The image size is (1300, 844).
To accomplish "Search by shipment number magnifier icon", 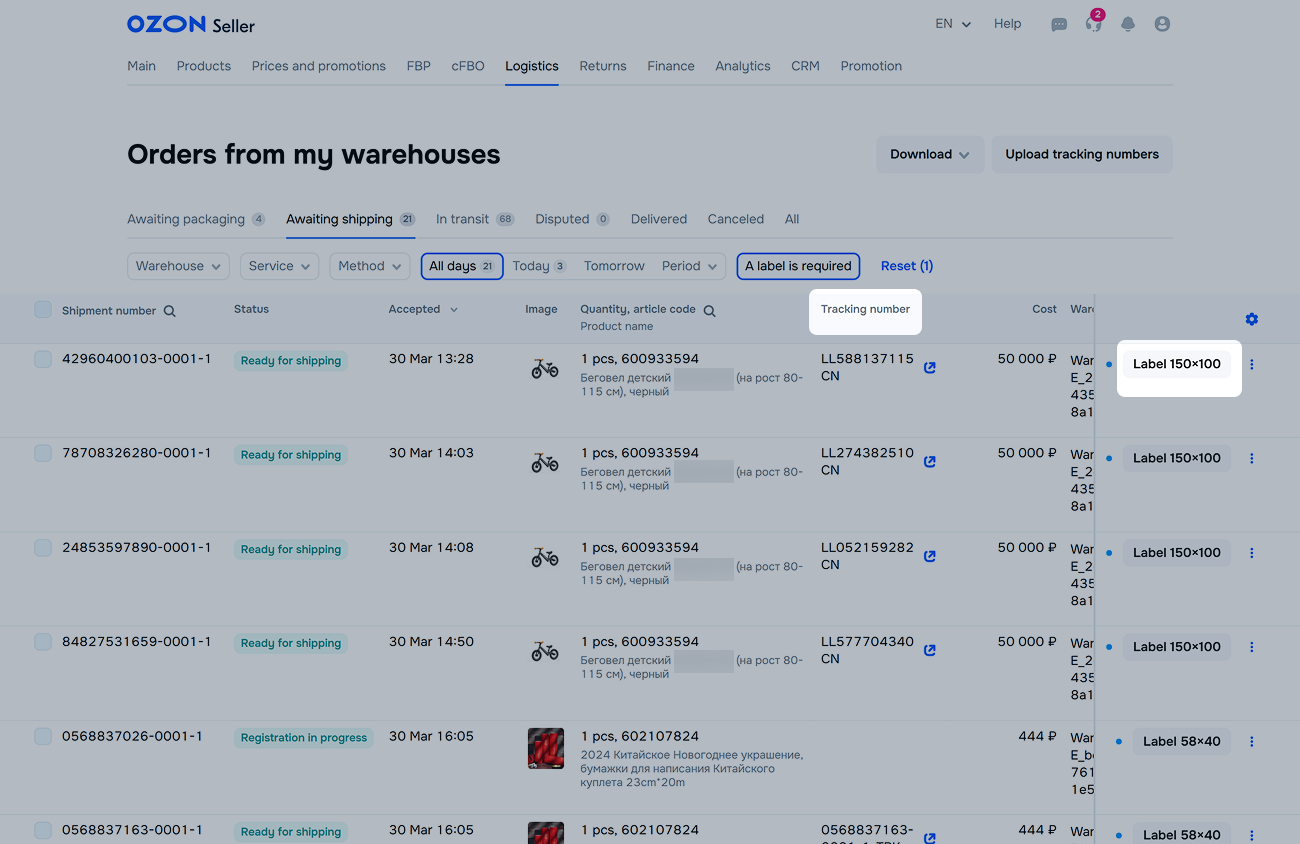I will [170, 311].
